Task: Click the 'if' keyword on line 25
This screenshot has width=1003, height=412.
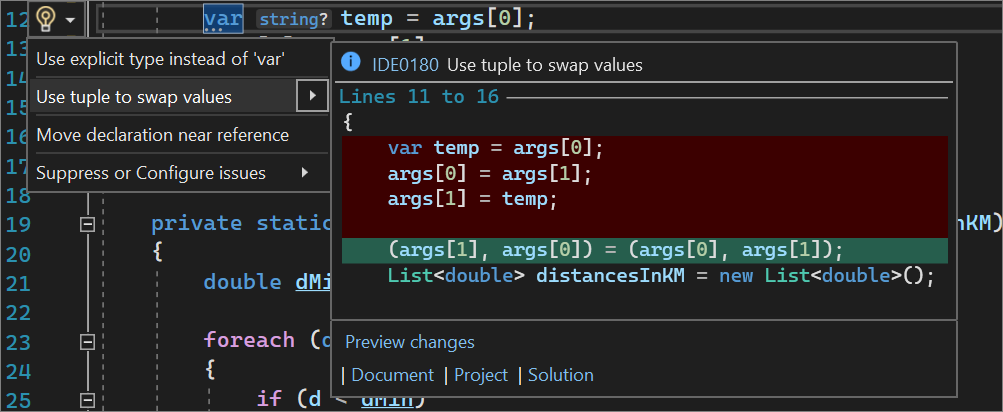Action: tap(269, 399)
